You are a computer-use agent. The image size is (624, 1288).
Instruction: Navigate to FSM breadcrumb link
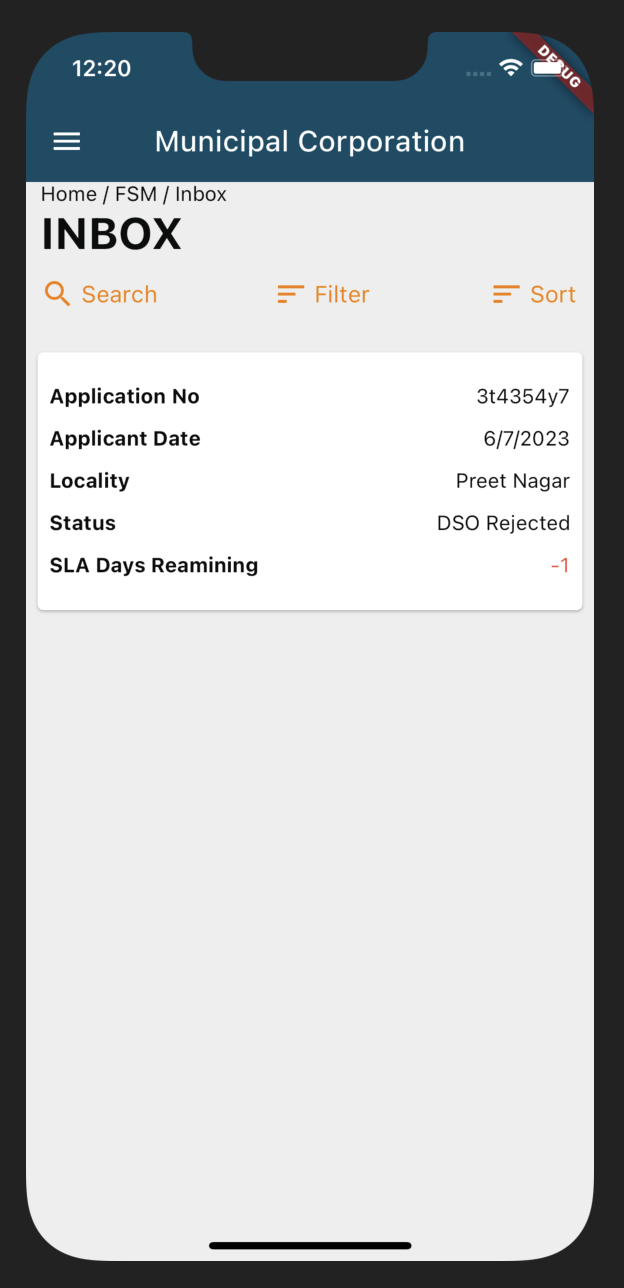pos(136,194)
